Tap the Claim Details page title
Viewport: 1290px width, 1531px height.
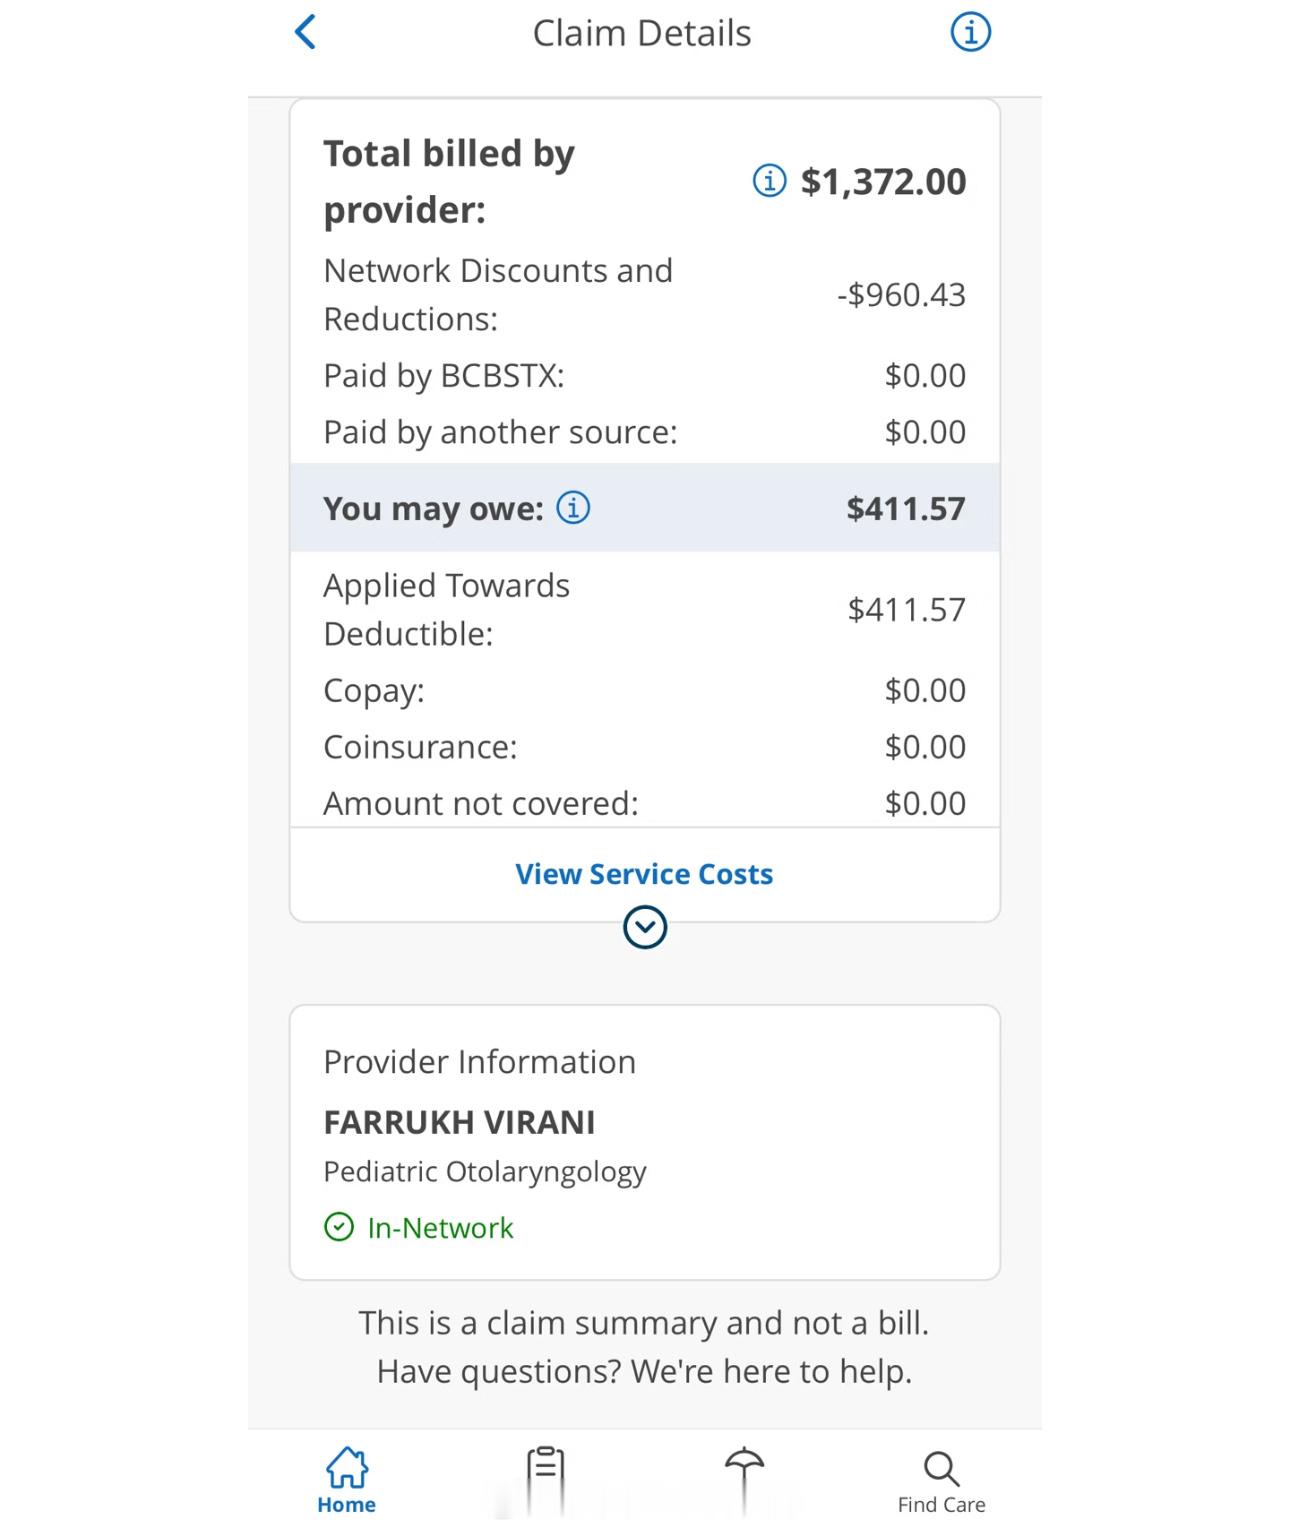[x=641, y=33]
